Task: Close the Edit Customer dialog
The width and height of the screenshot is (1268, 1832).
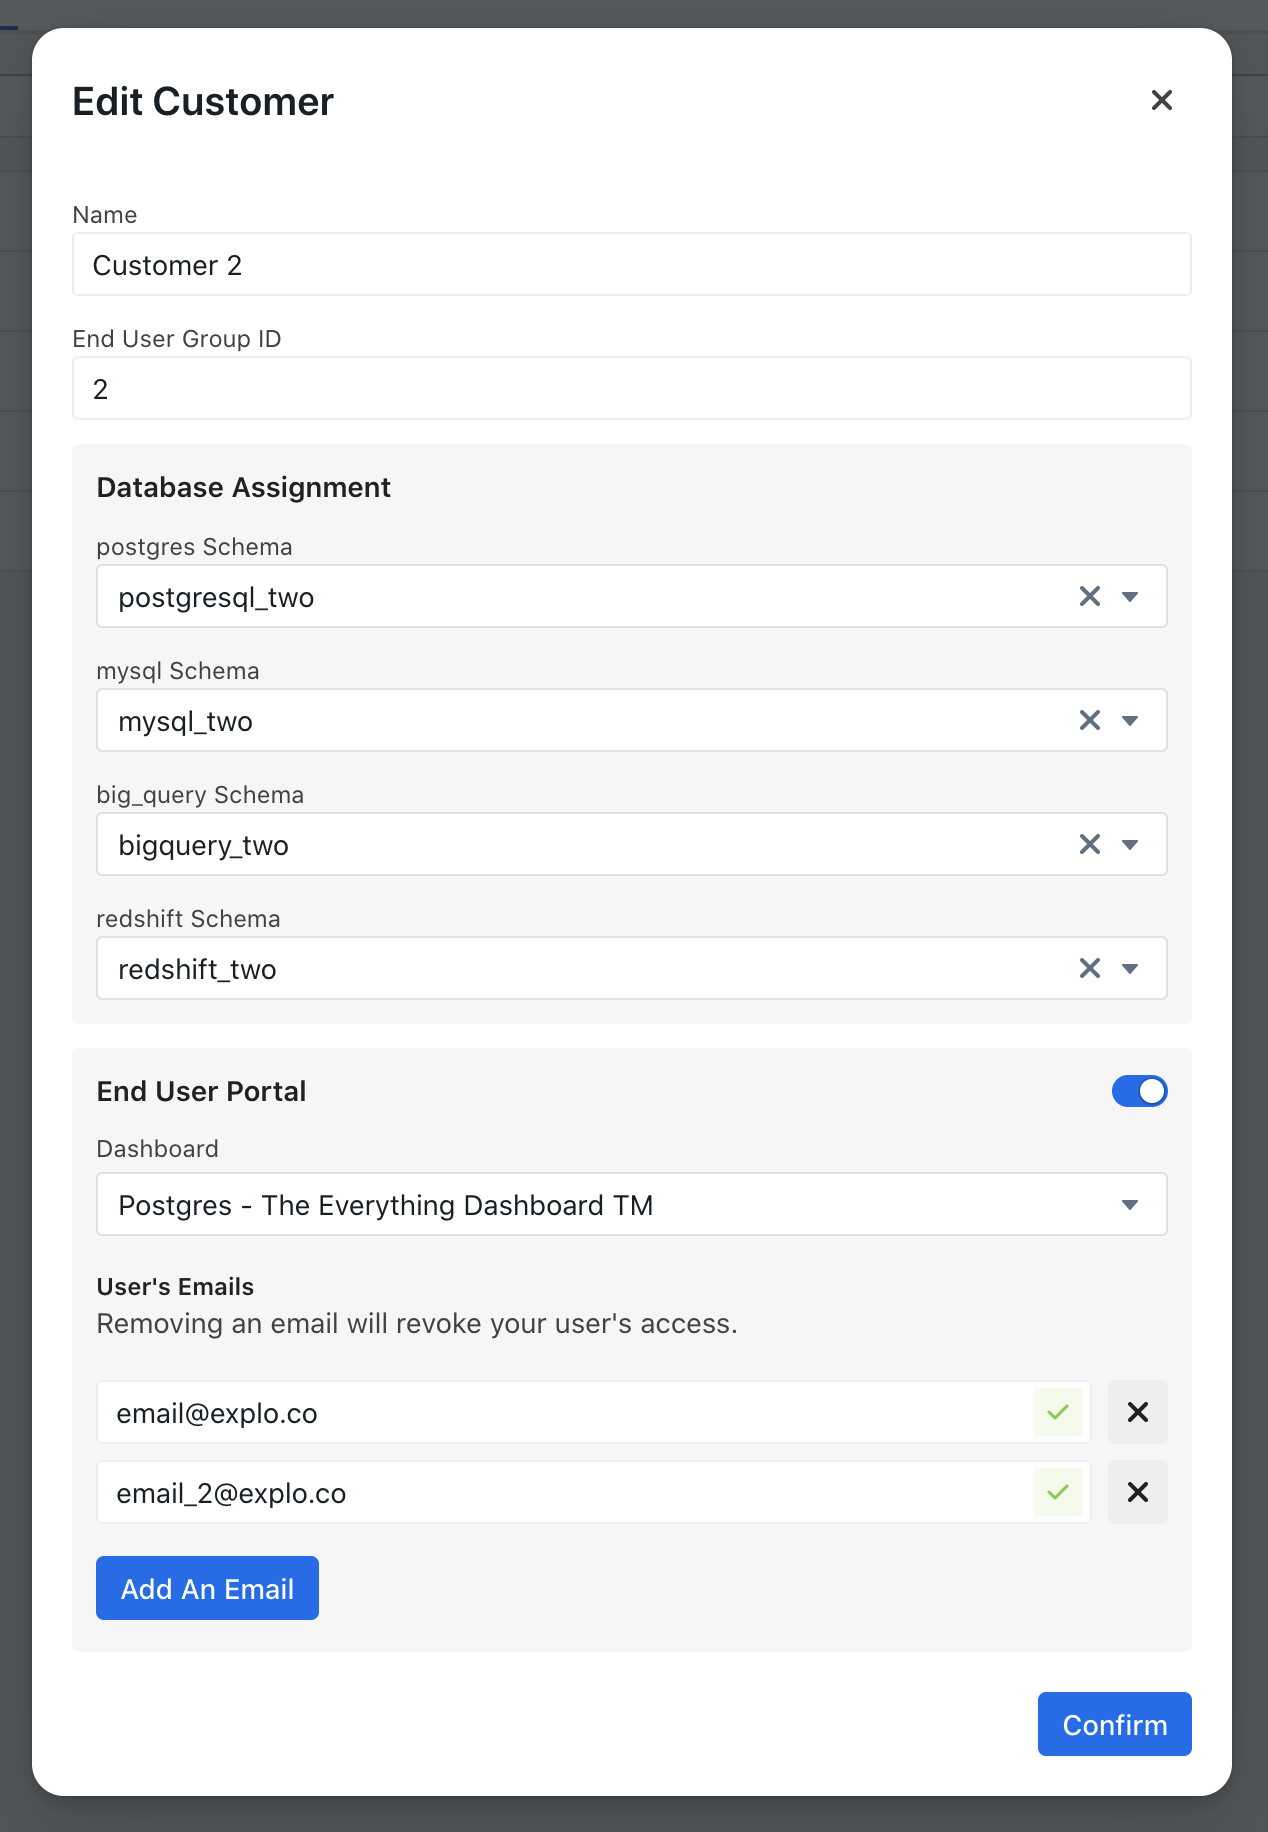Action: [x=1161, y=100]
